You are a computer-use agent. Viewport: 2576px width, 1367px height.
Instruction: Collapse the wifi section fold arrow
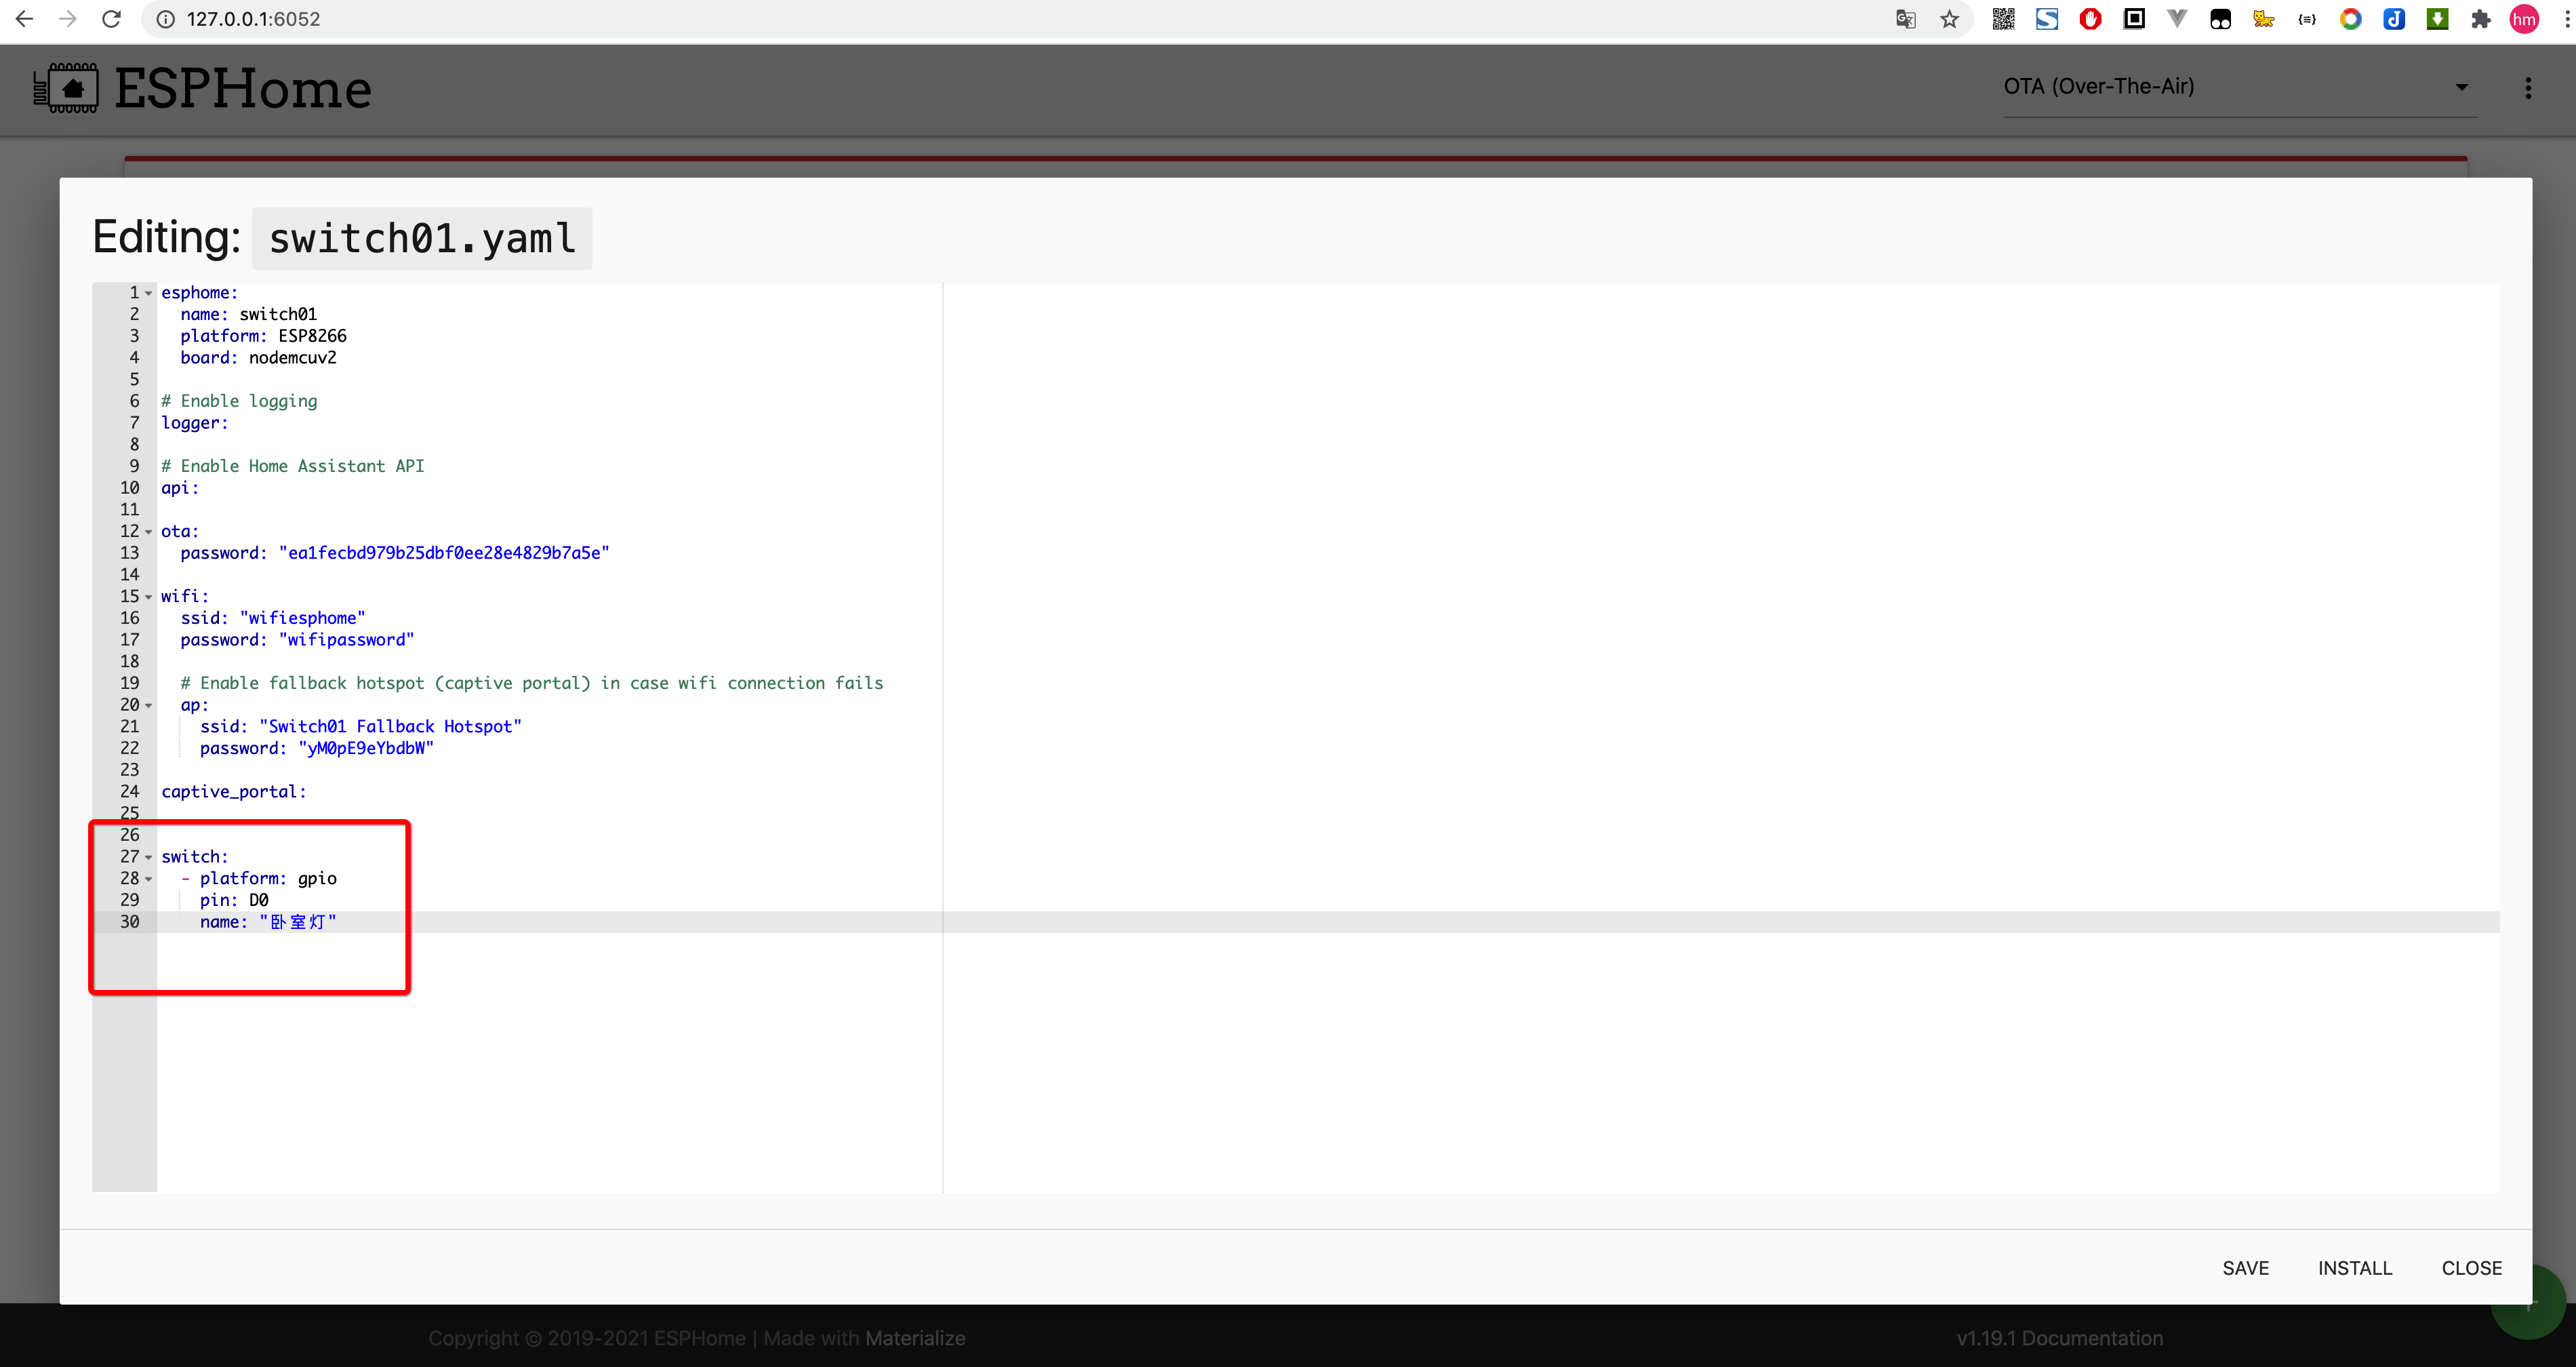149,597
